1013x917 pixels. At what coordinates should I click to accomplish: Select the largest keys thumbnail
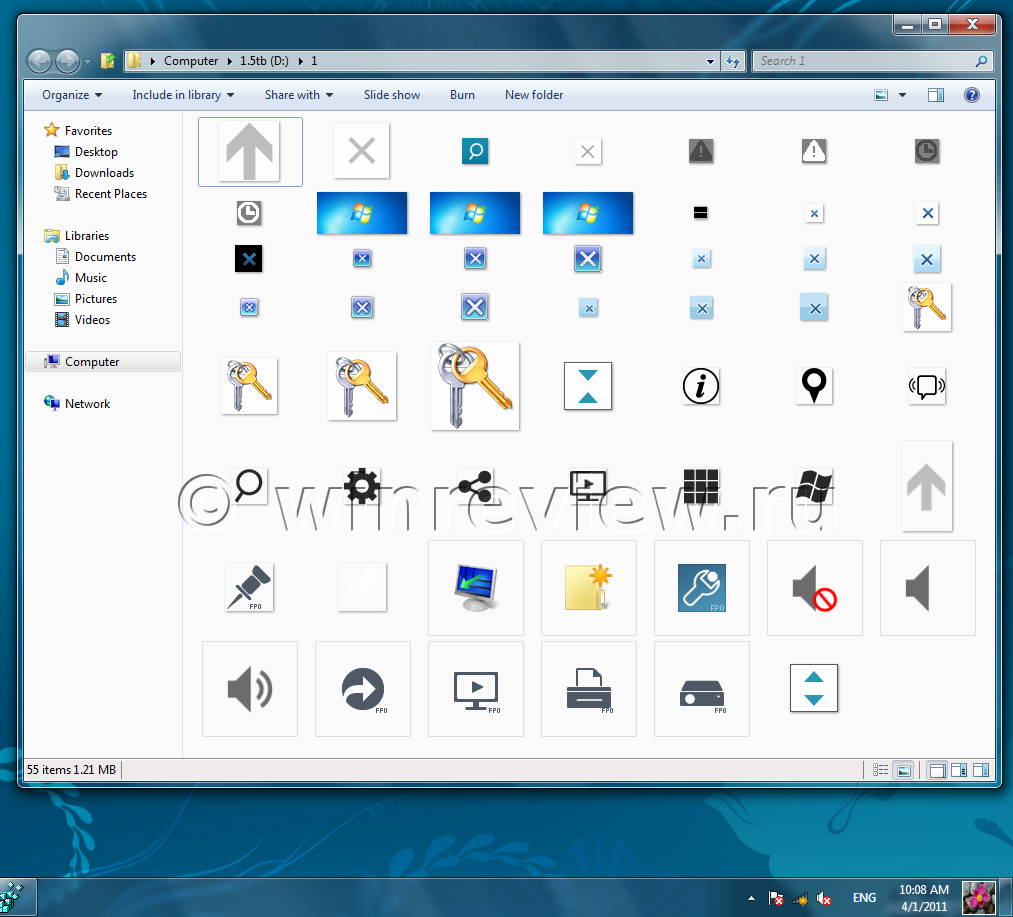tap(475, 386)
